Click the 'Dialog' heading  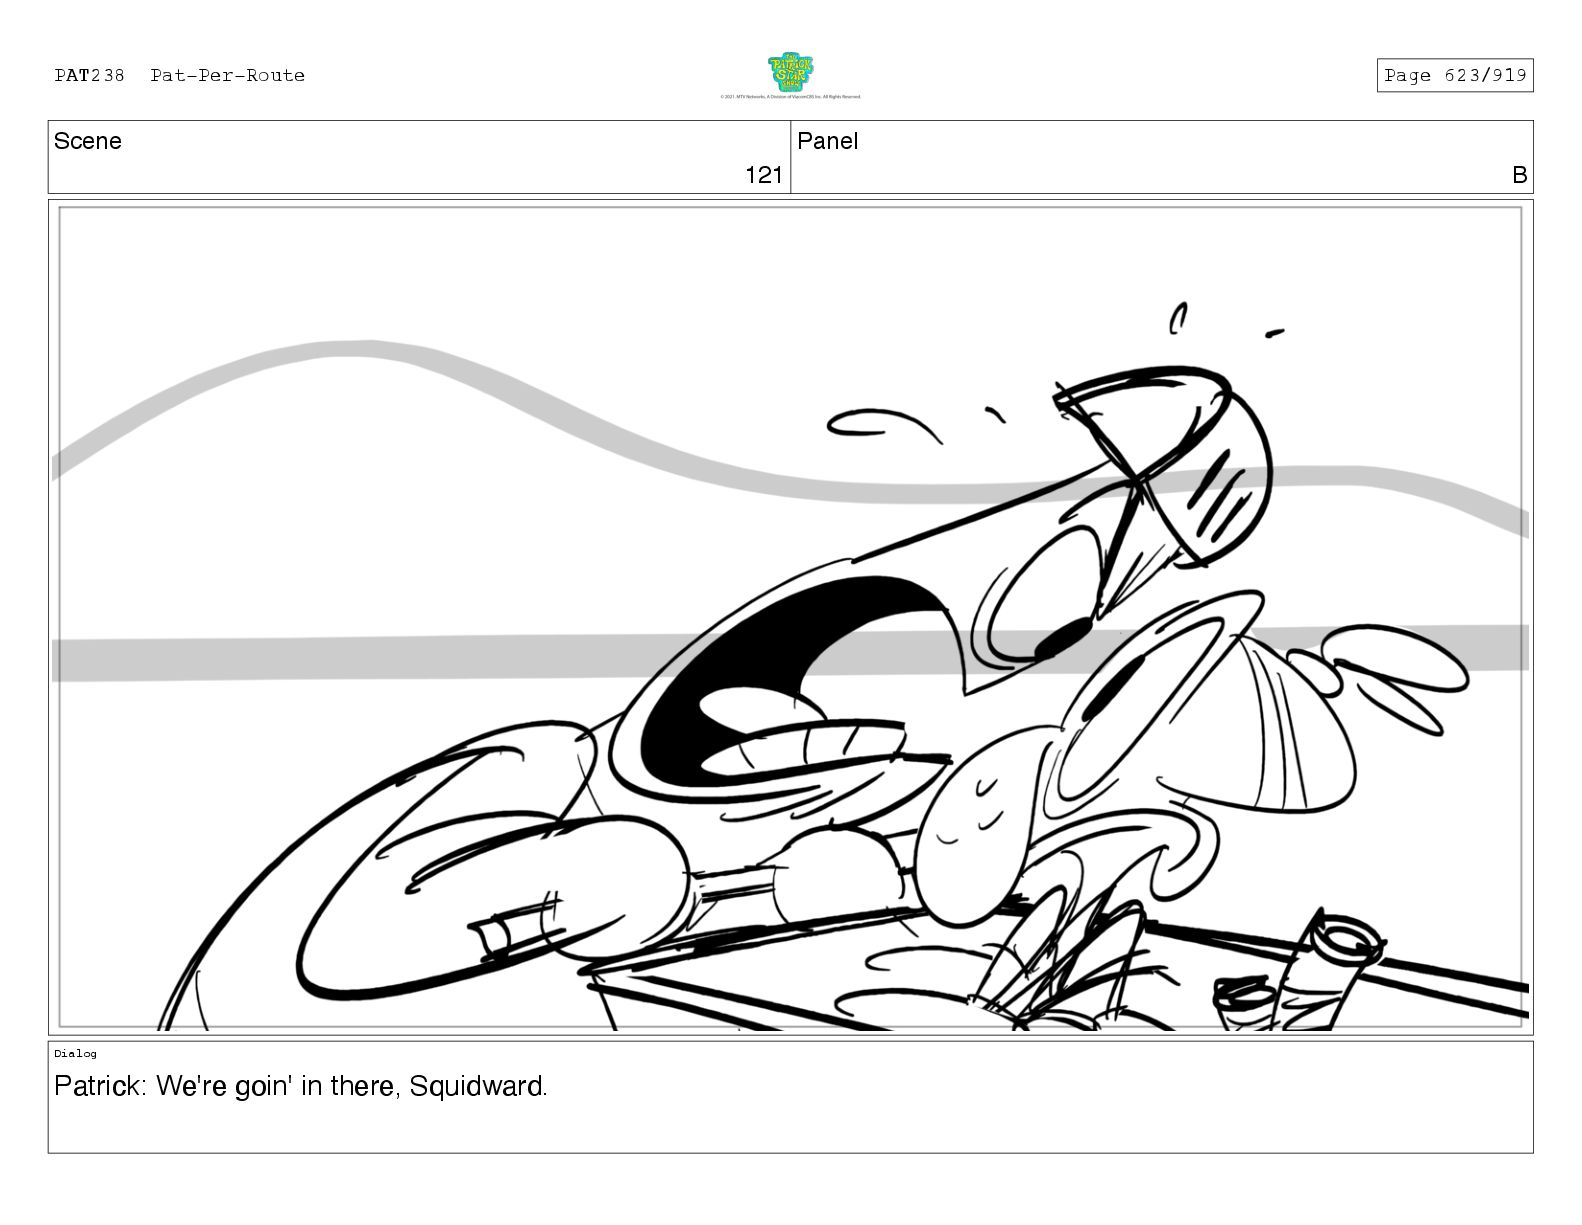point(75,1053)
